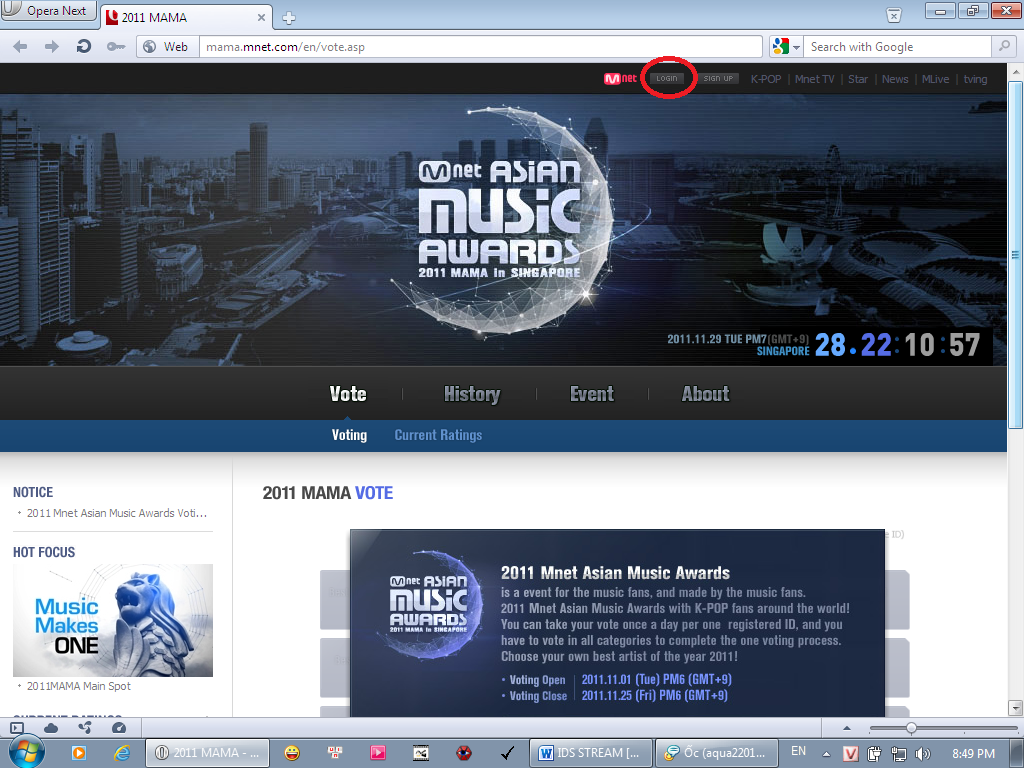
Task: Click the 2011 MAMA Opera taskbar button
Action: tap(206, 753)
